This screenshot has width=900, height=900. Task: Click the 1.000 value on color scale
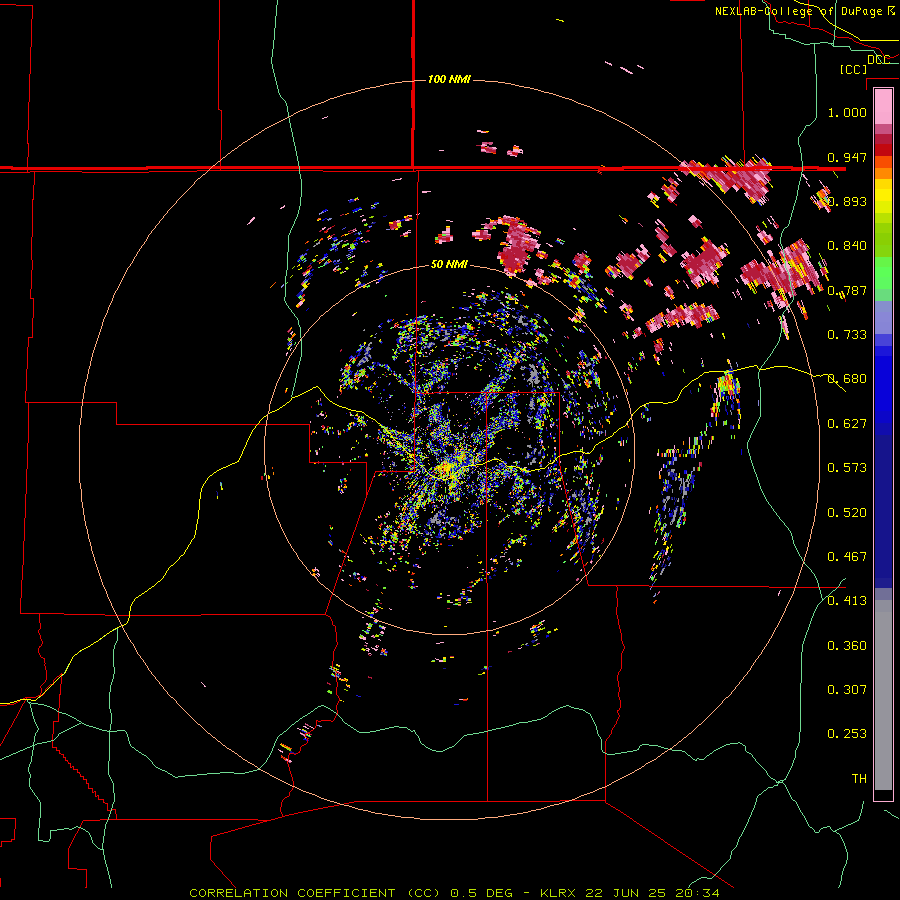(x=847, y=112)
